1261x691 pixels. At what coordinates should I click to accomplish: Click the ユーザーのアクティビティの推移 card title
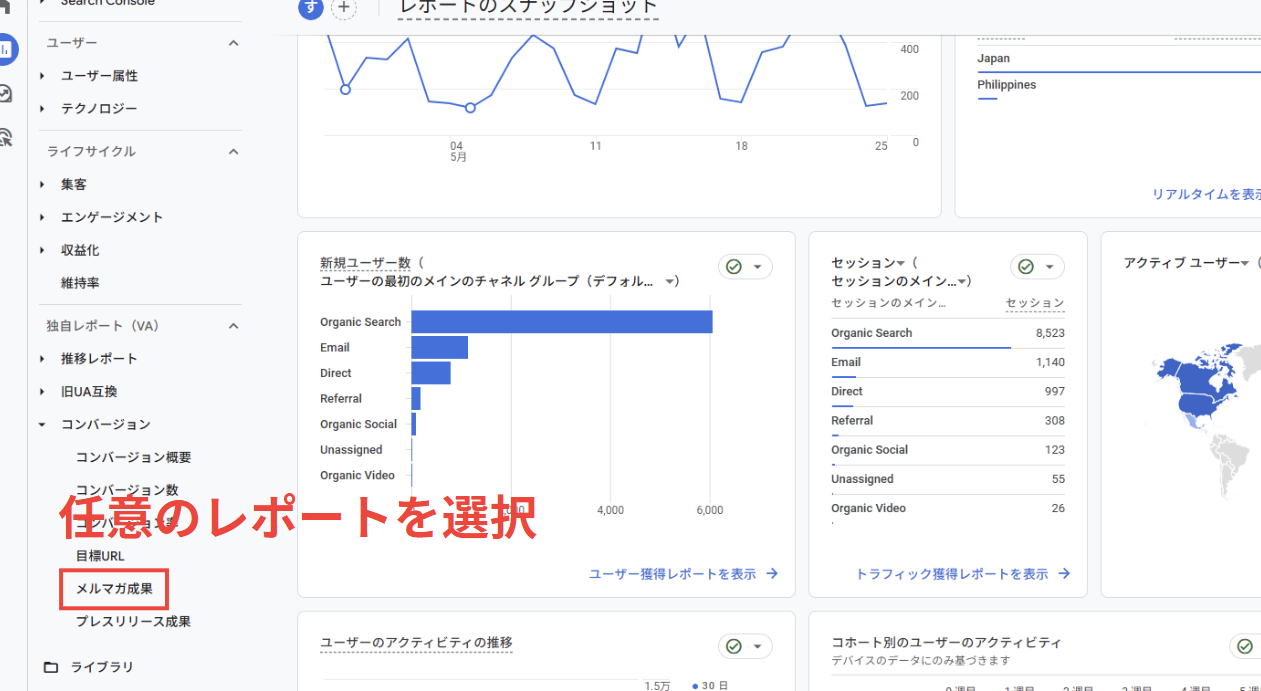(416, 642)
